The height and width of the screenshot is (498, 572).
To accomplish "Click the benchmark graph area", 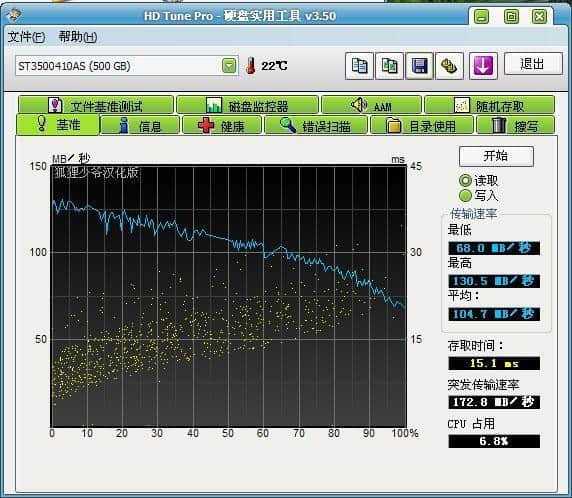I will 229,296.
